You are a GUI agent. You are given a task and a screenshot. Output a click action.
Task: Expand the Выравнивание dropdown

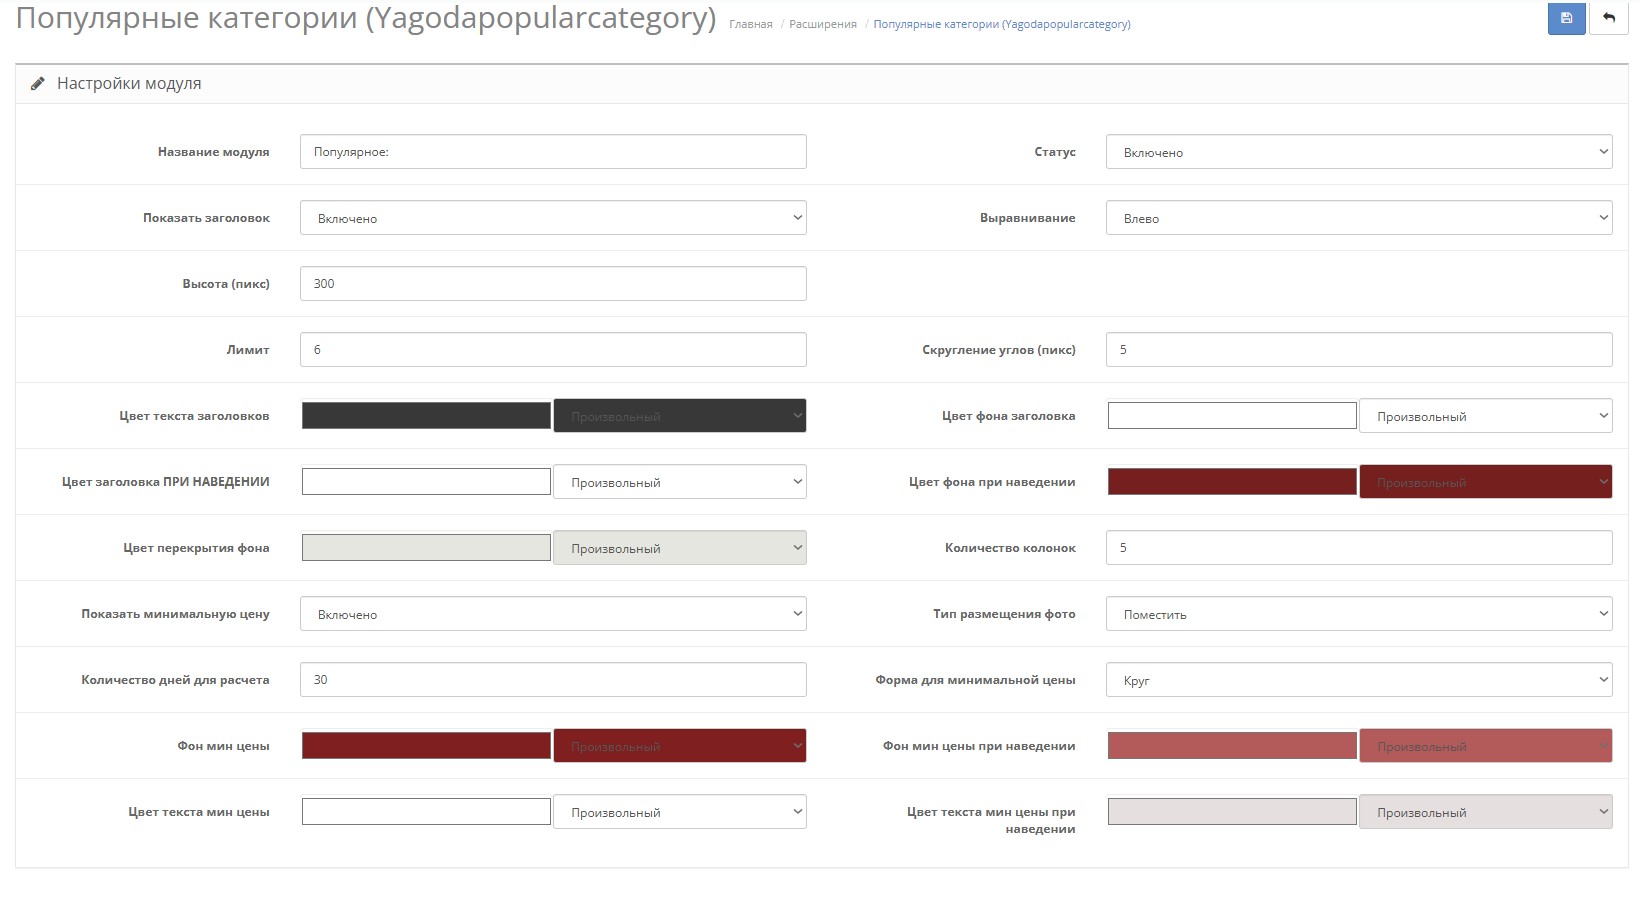tap(1359, 218)
